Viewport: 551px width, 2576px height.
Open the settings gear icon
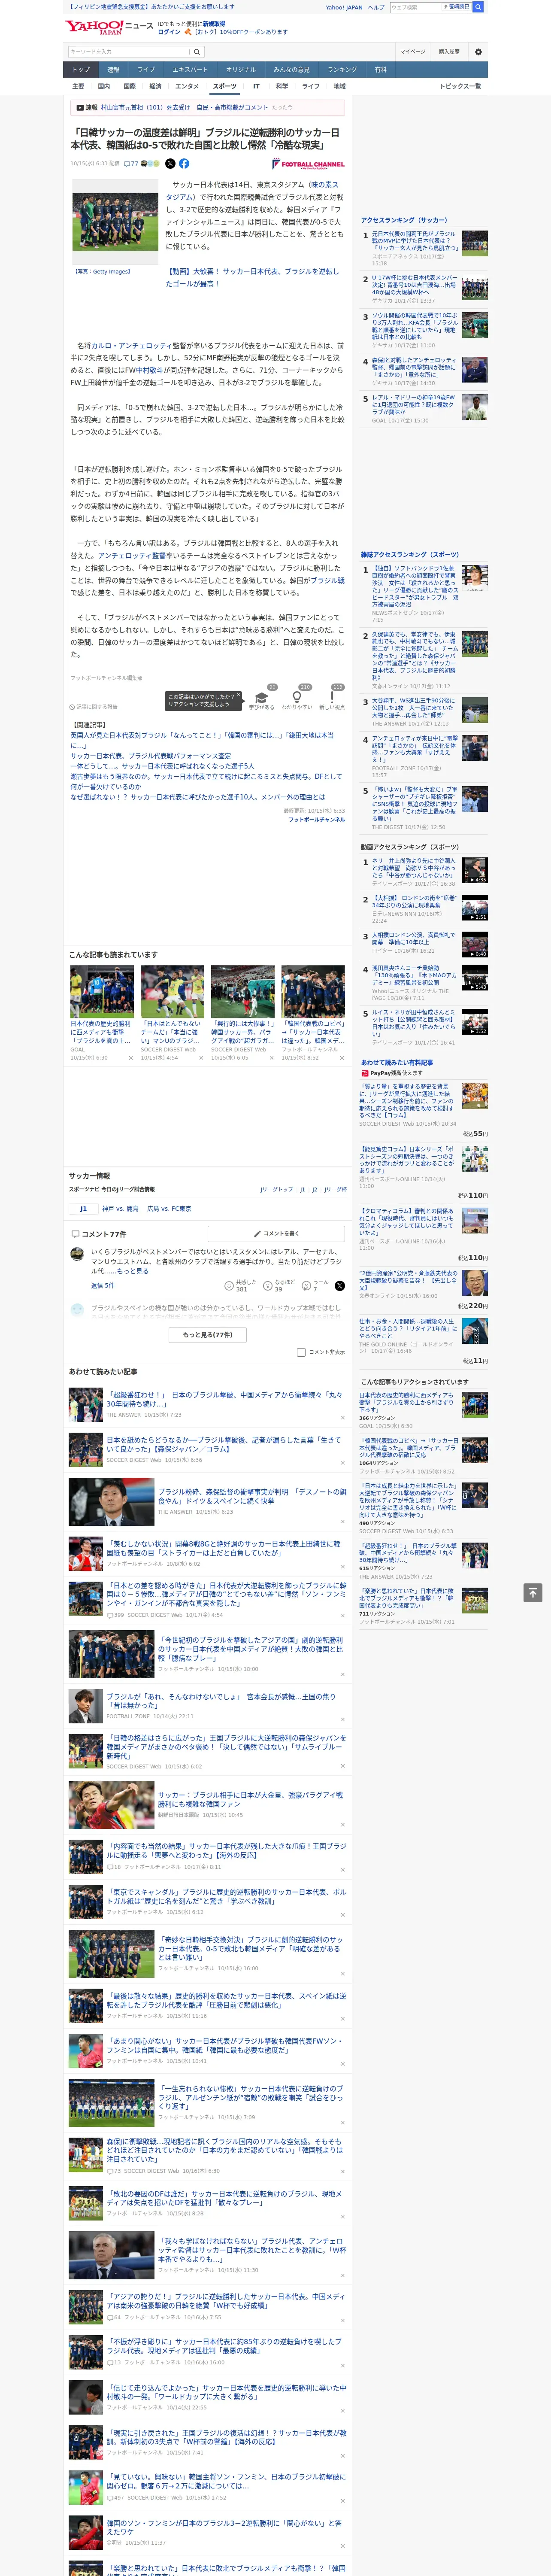[x=478, y=52]
